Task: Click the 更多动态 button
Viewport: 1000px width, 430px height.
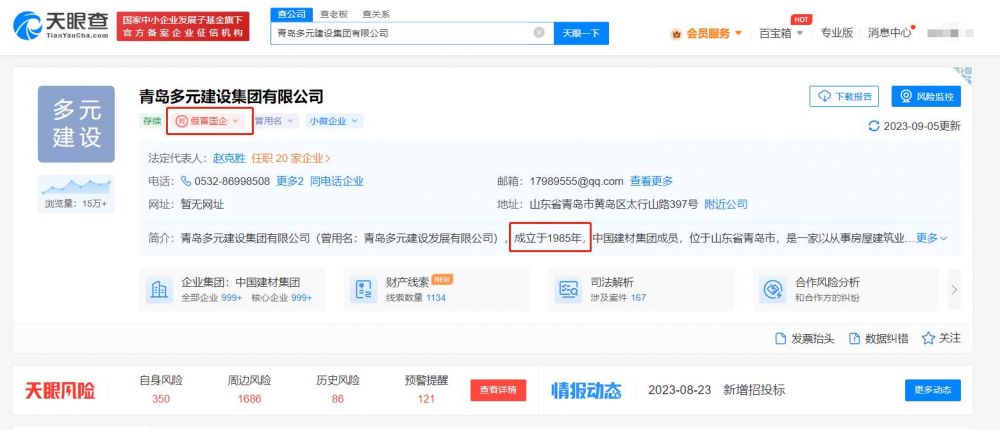Action: click(932, 390)
